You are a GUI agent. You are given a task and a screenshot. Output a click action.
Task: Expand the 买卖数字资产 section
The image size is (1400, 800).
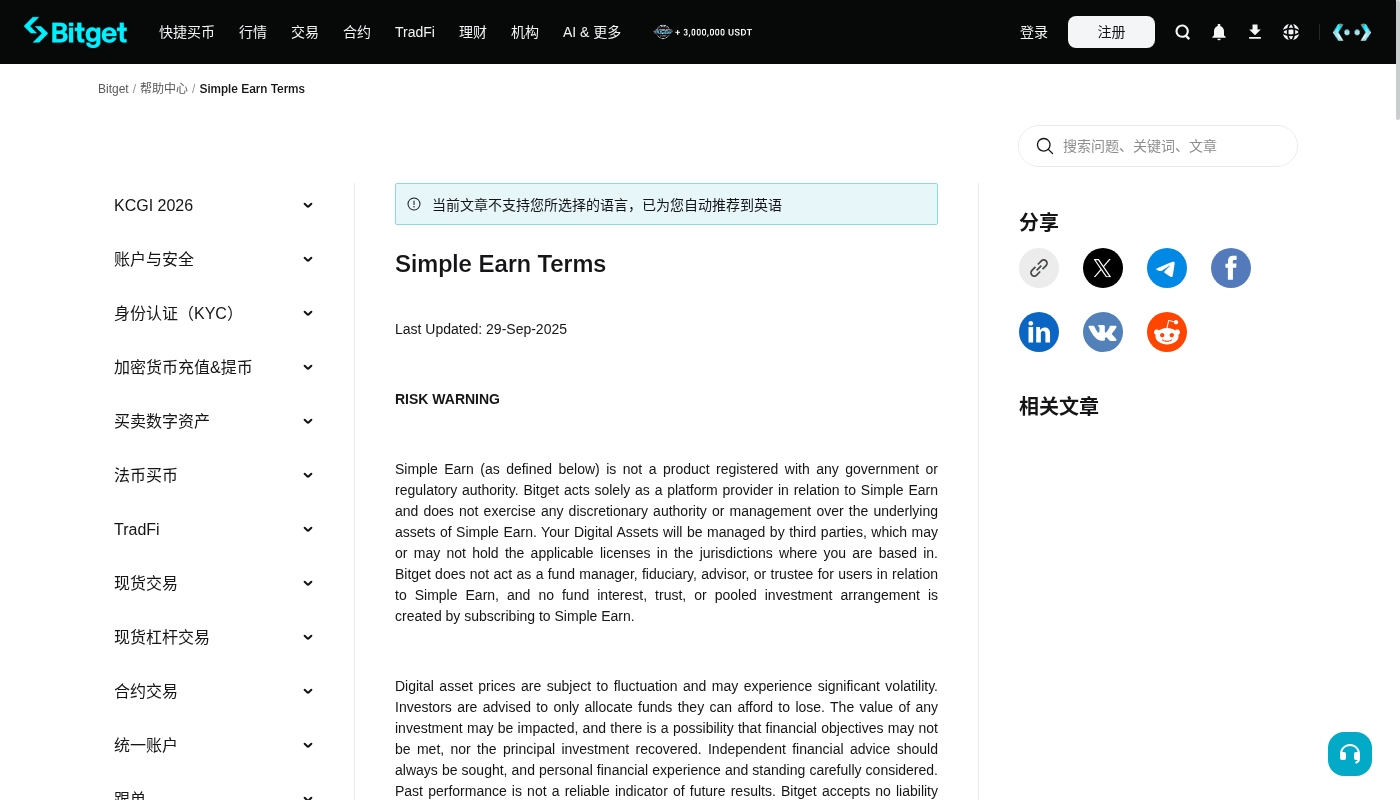214,421
